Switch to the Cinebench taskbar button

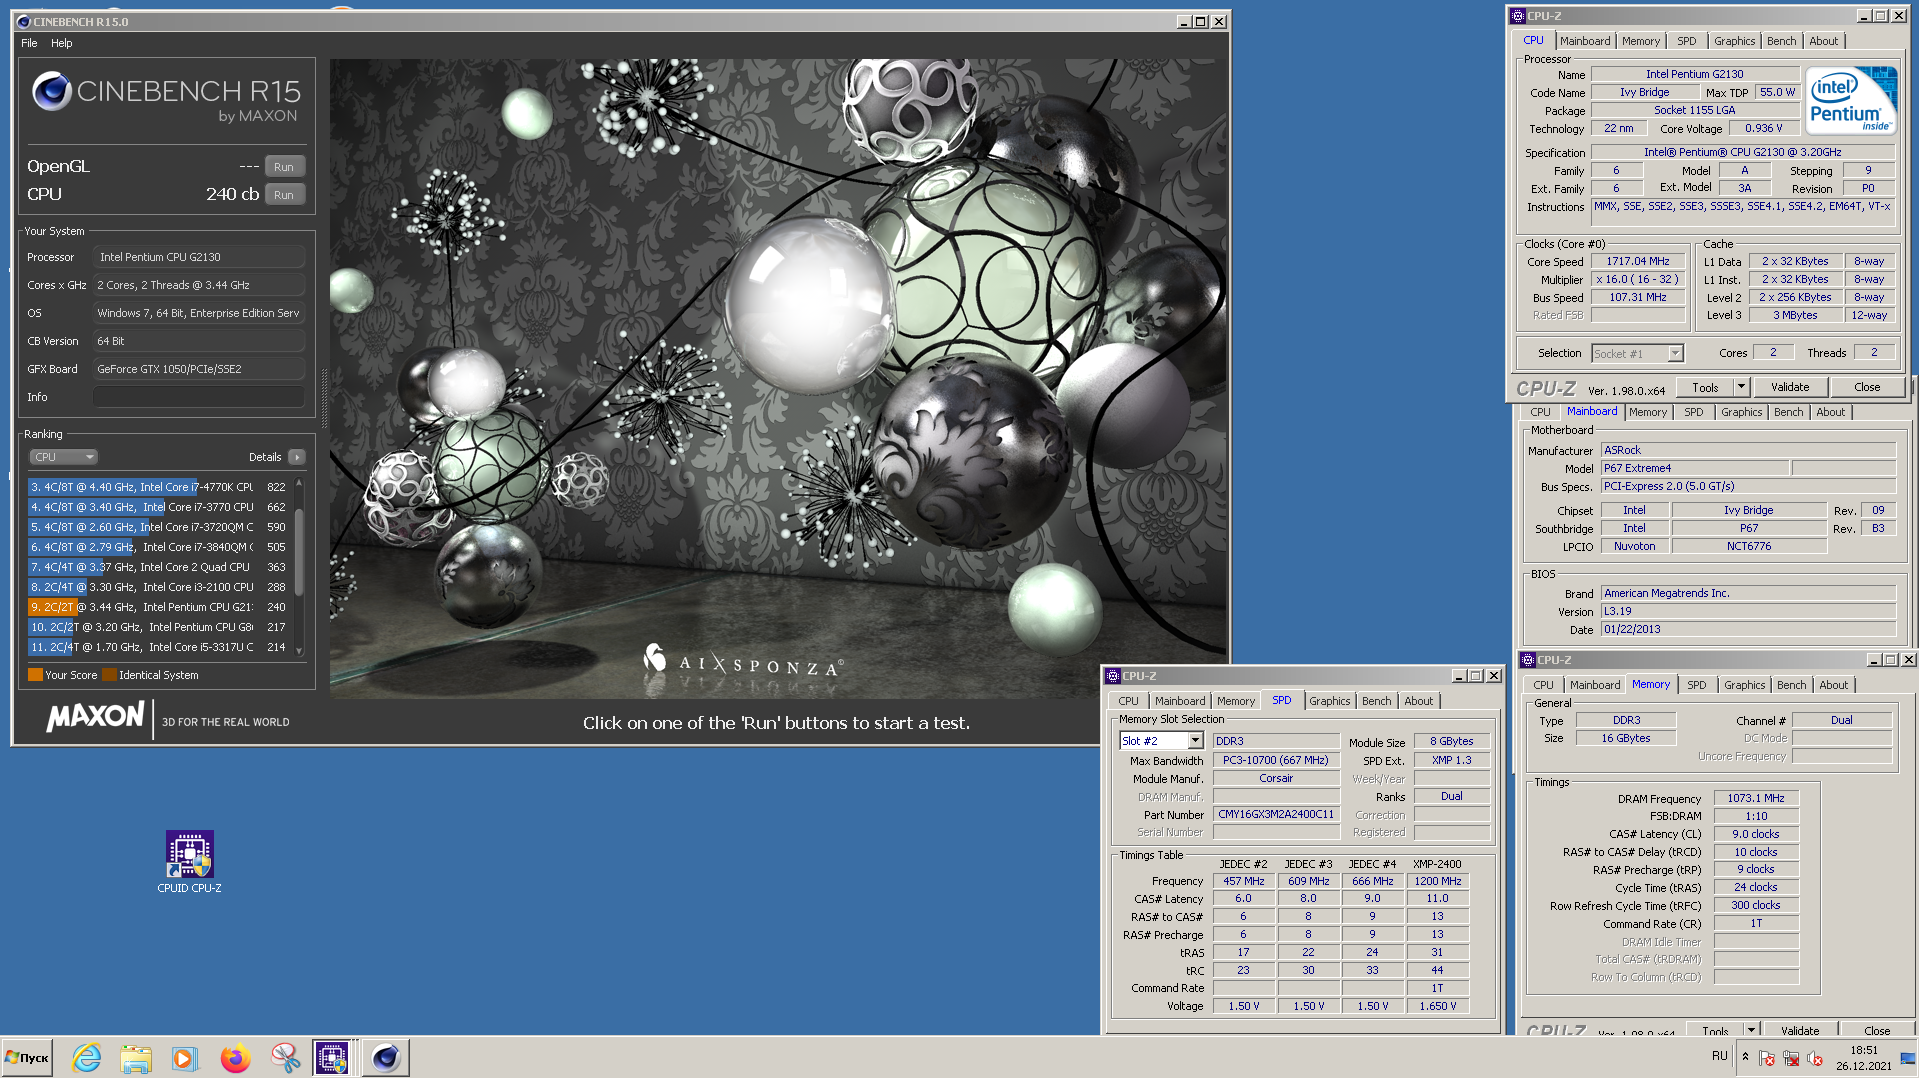(385, 1057)
